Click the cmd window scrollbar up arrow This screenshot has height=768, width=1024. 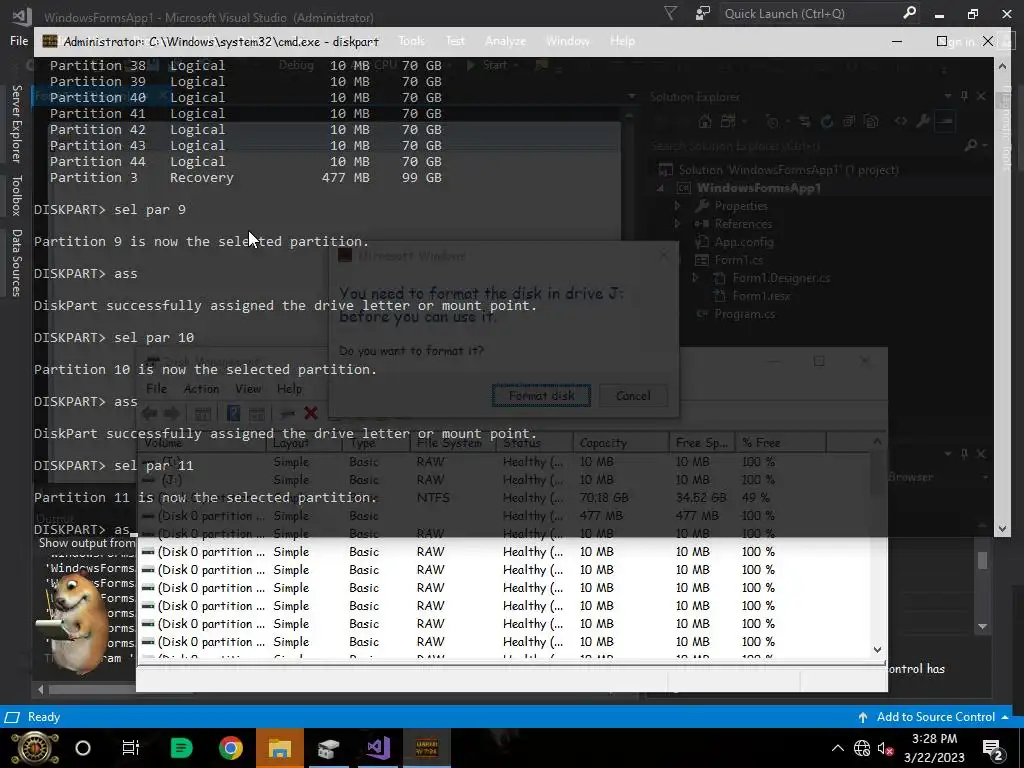click(1002, 65)
